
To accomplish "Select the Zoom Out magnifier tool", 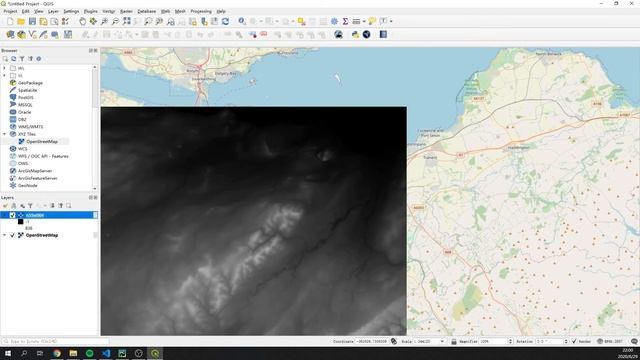I will coord(116,21).
